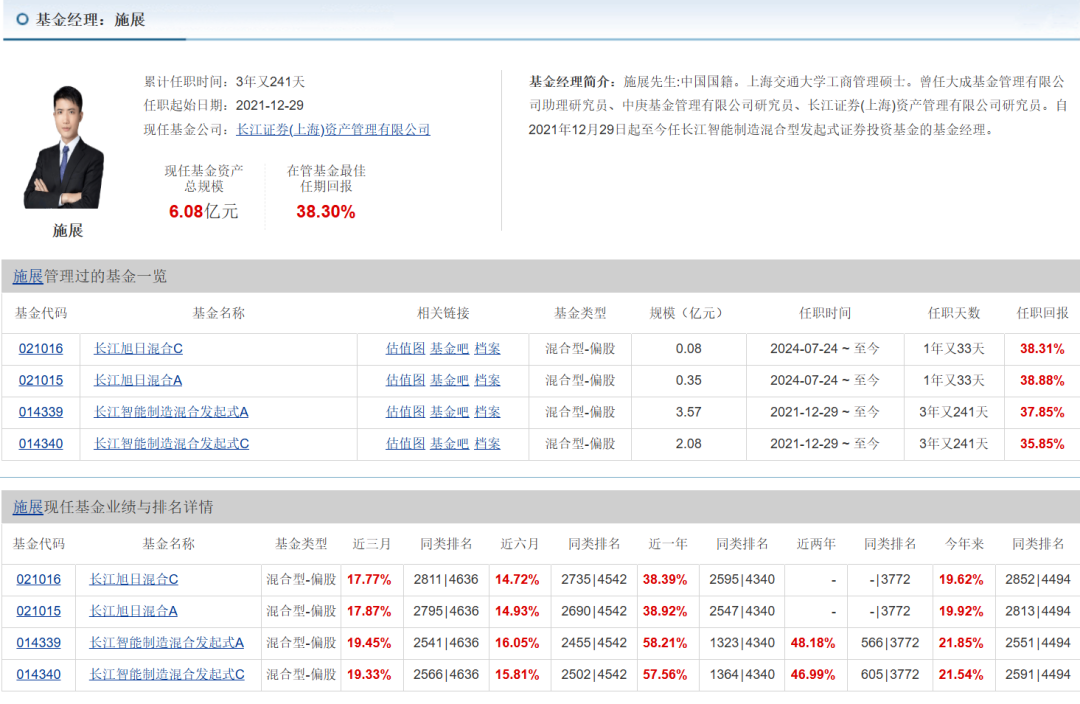Open 基金吧 link for 长江智能制造混合发起式C
The width and height of the screenshot is (1080, 704).
pyautogui.click(x=449, y=444)
